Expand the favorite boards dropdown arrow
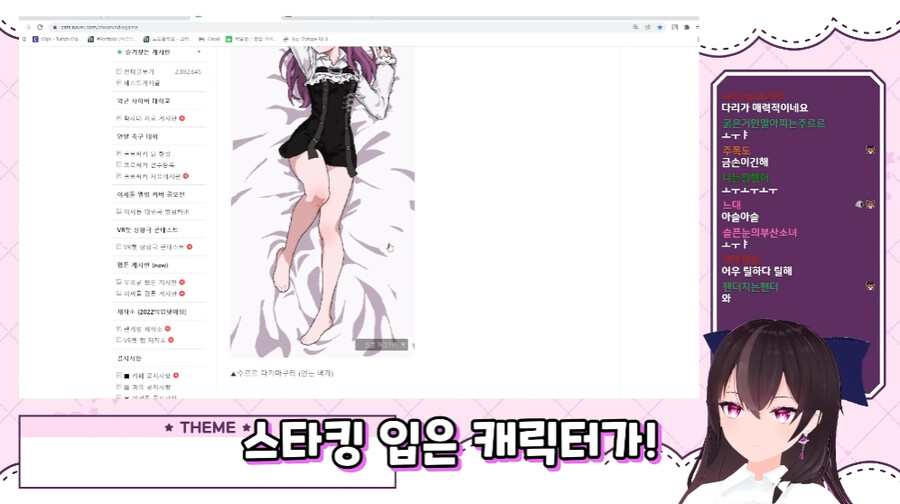The image size is (900, 504). pos(199,52)
